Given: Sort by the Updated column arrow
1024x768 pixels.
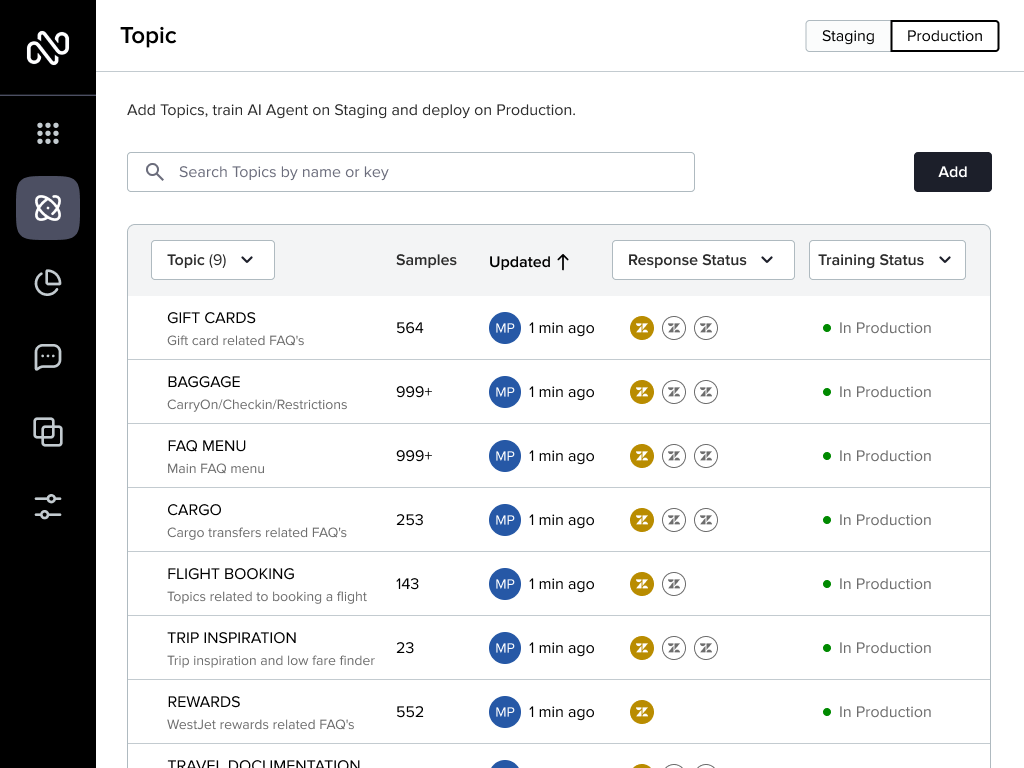Looking at the screenshot, I should pos(562,261).
